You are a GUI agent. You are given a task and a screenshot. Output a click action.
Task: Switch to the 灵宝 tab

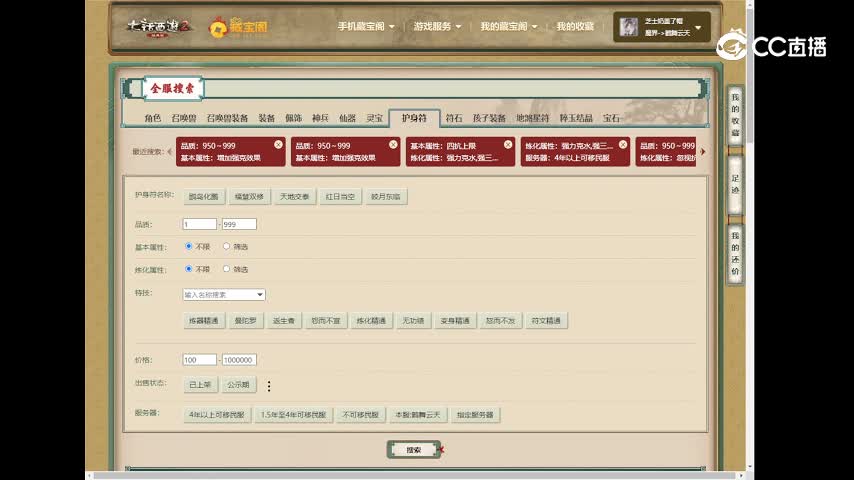pyautogui.click(x=374, y=118)
